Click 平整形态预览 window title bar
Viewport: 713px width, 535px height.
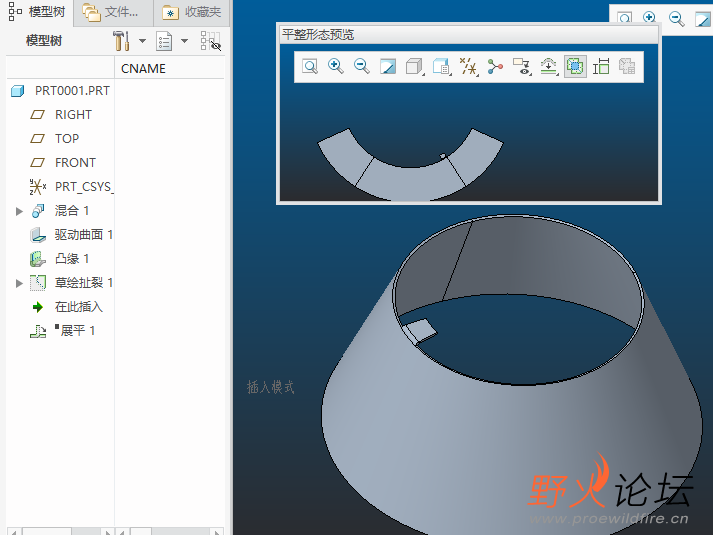pos(468,35)
